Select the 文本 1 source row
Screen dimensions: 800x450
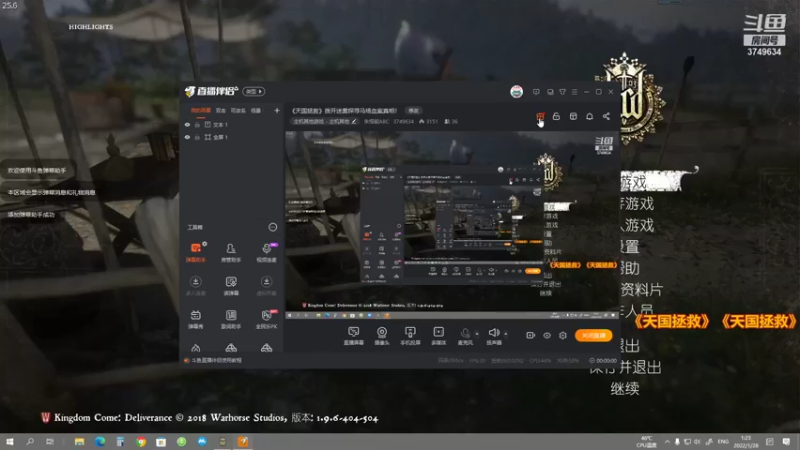pos(232,124)
